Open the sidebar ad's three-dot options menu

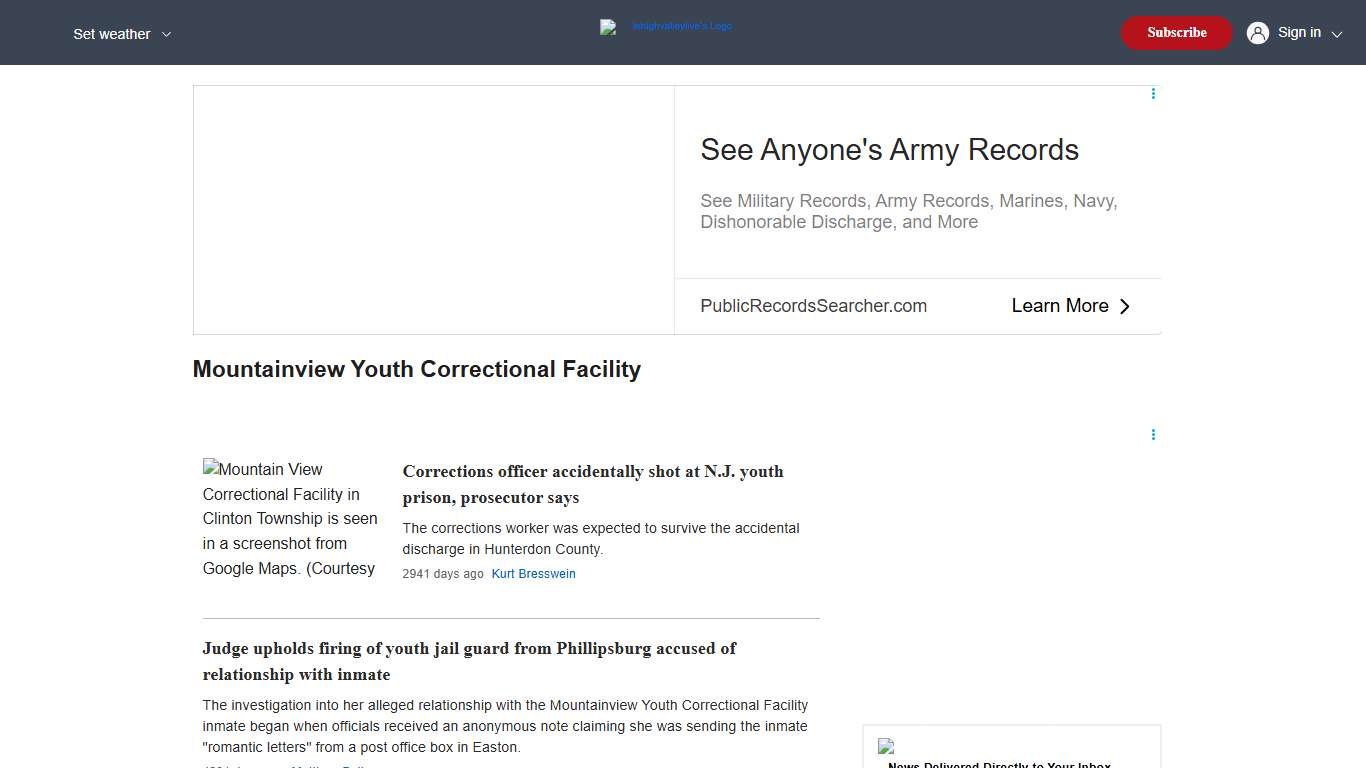pyautogui.click(x=1153, y=434)
